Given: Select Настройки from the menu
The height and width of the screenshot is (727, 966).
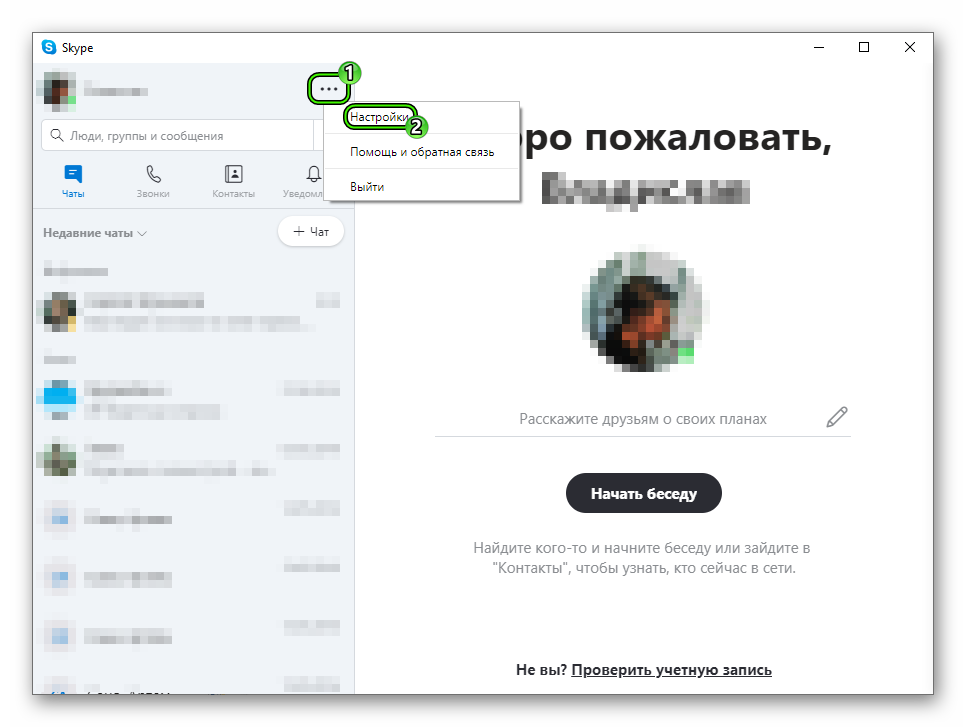Looking at the screenshot, I should [x=379, y=117].
